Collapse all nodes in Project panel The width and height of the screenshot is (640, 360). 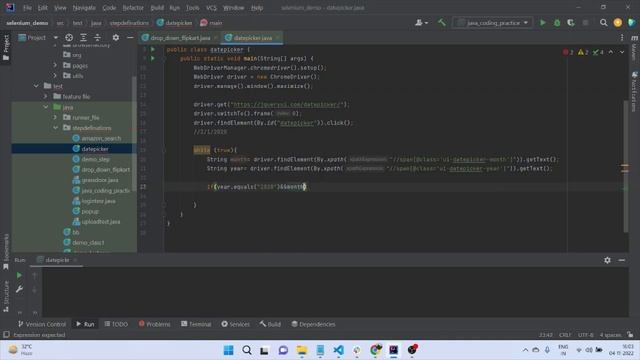97,38
